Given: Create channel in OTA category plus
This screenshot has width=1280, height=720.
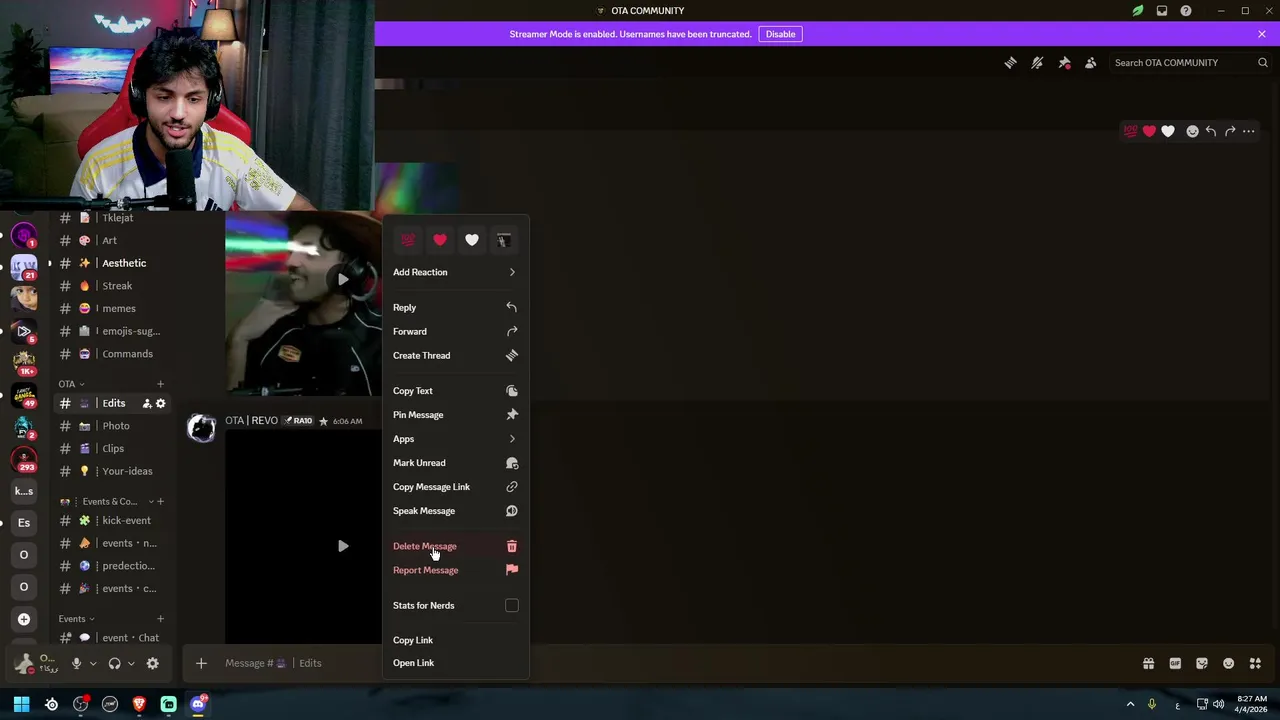Looking at the screenshot, I should tap(160, 384).
